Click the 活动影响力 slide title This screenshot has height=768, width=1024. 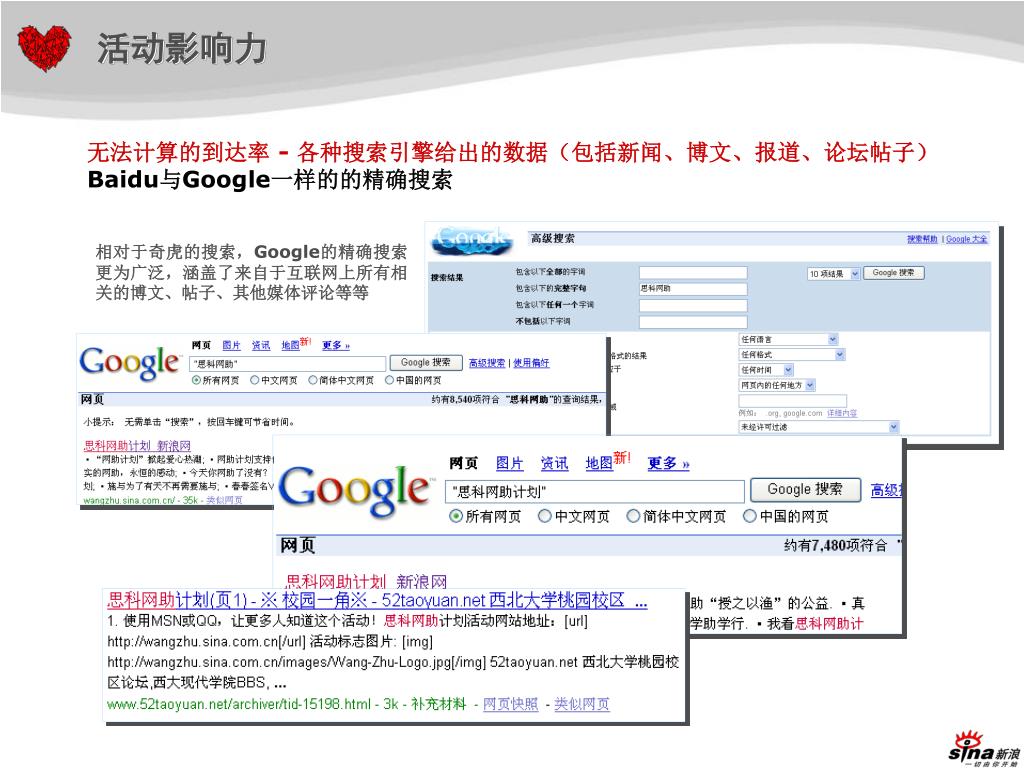click(x=182, y=48)
